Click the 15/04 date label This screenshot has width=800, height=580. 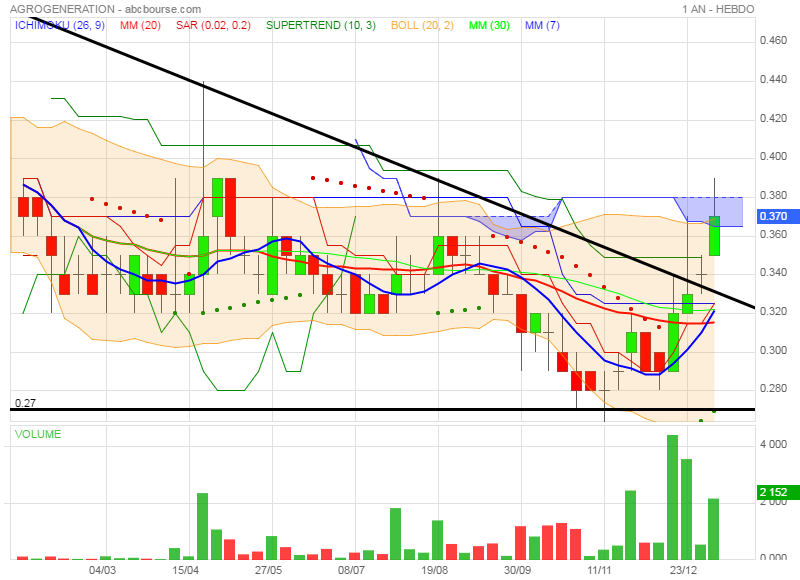point(185,570)
